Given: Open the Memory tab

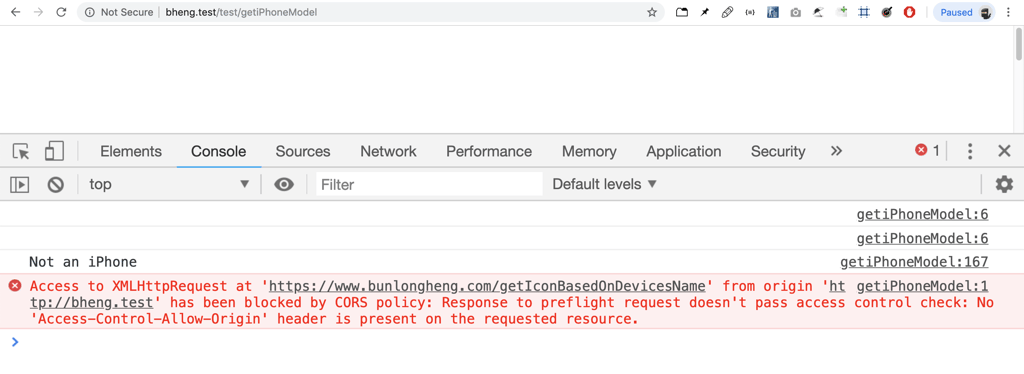Looking at the screenshot, I should point(589,151).
